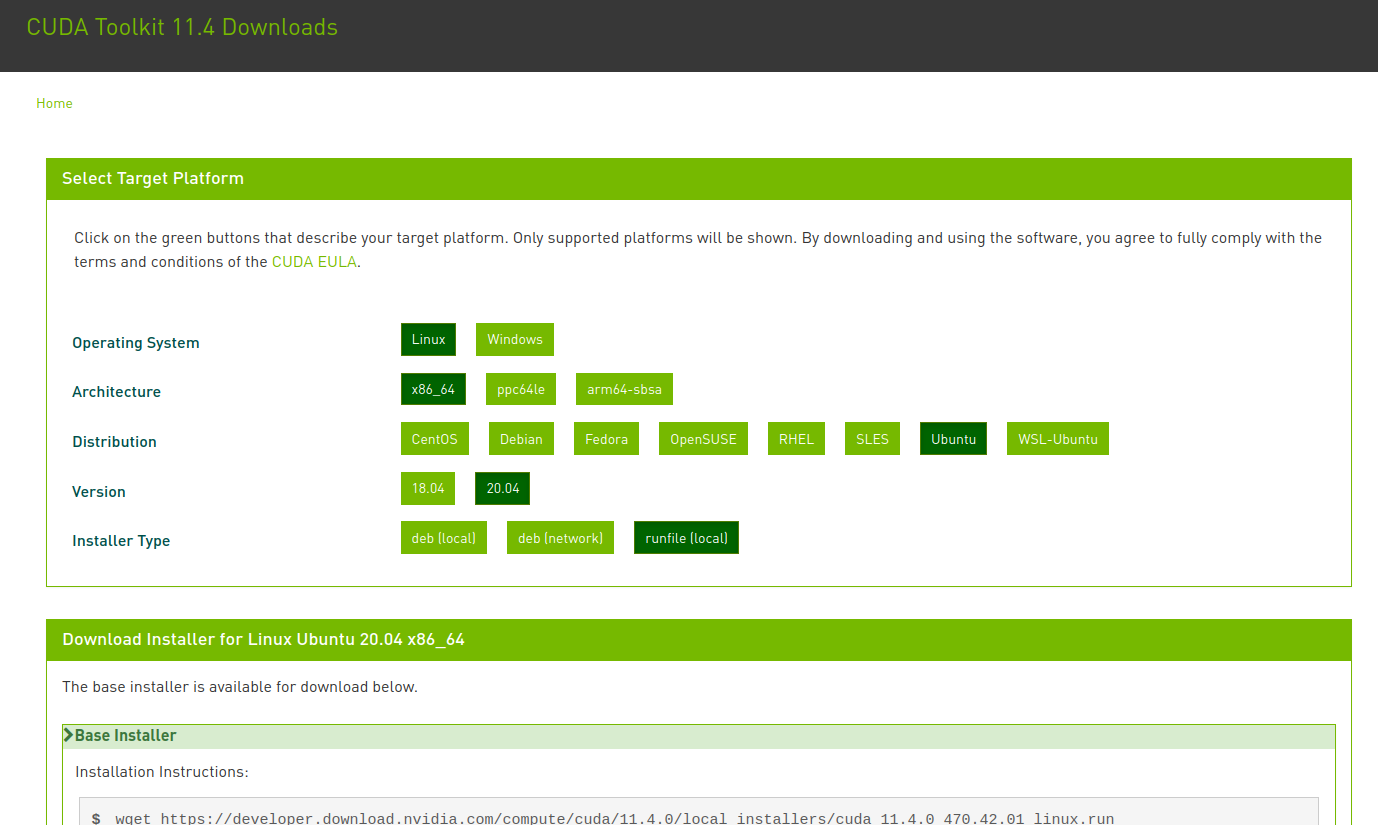This screenshot has height=825, width=1378.
Task: Select runfile (local) installer type
Action: point(686,538)
